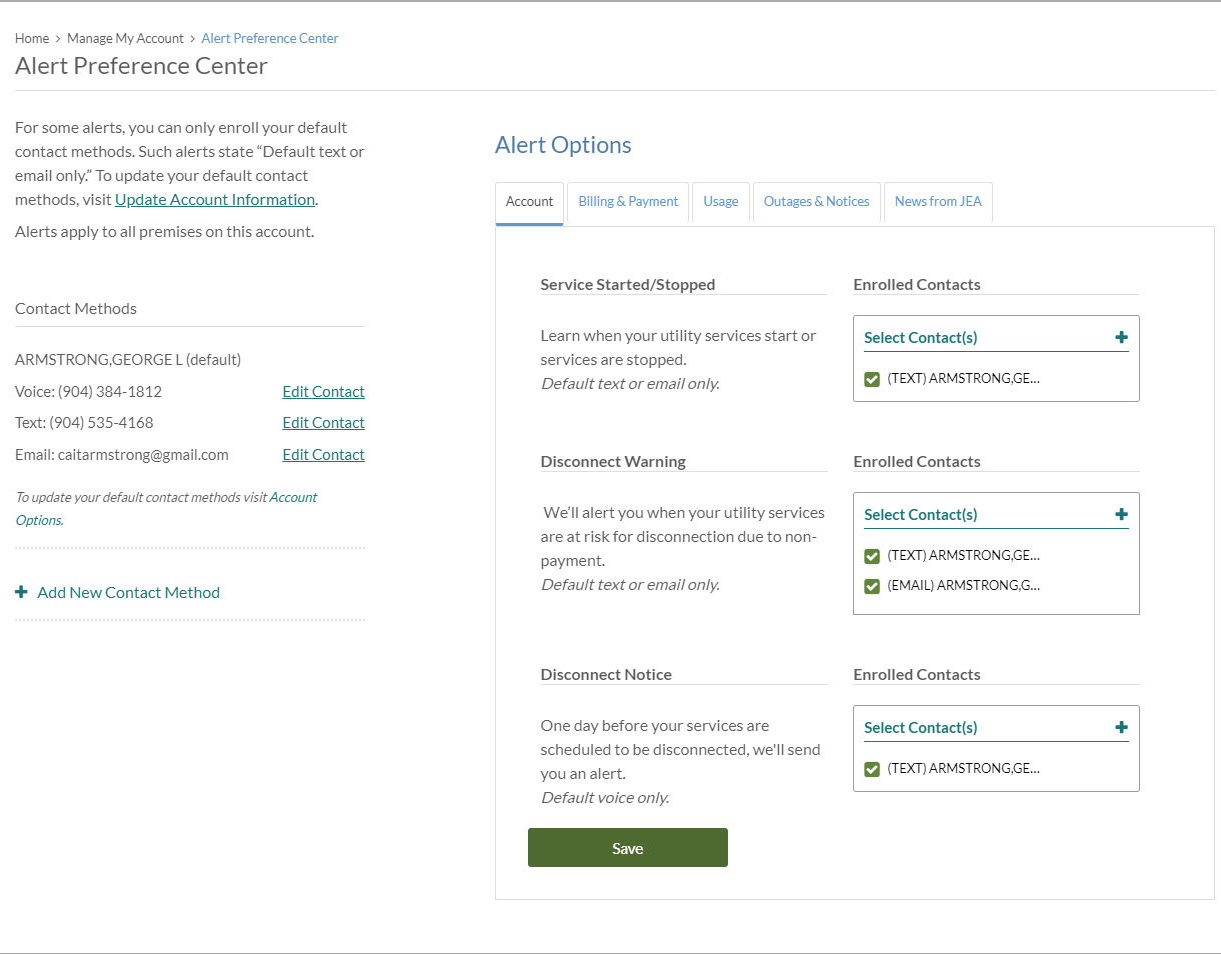
Task: Edit the Voice contact number
Action: [323, 392]
